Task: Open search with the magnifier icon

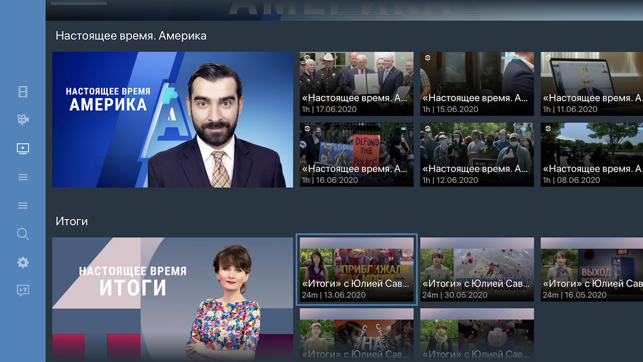Action: [23, 234]
